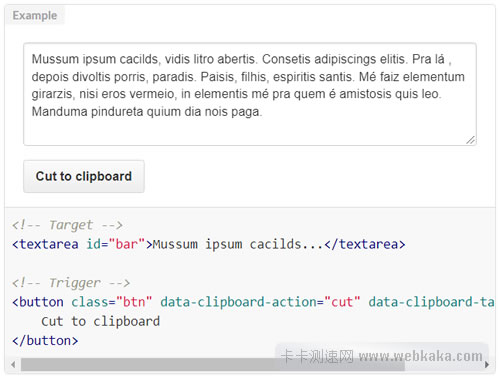Click the Target comment line in code

tap(67, 225)
